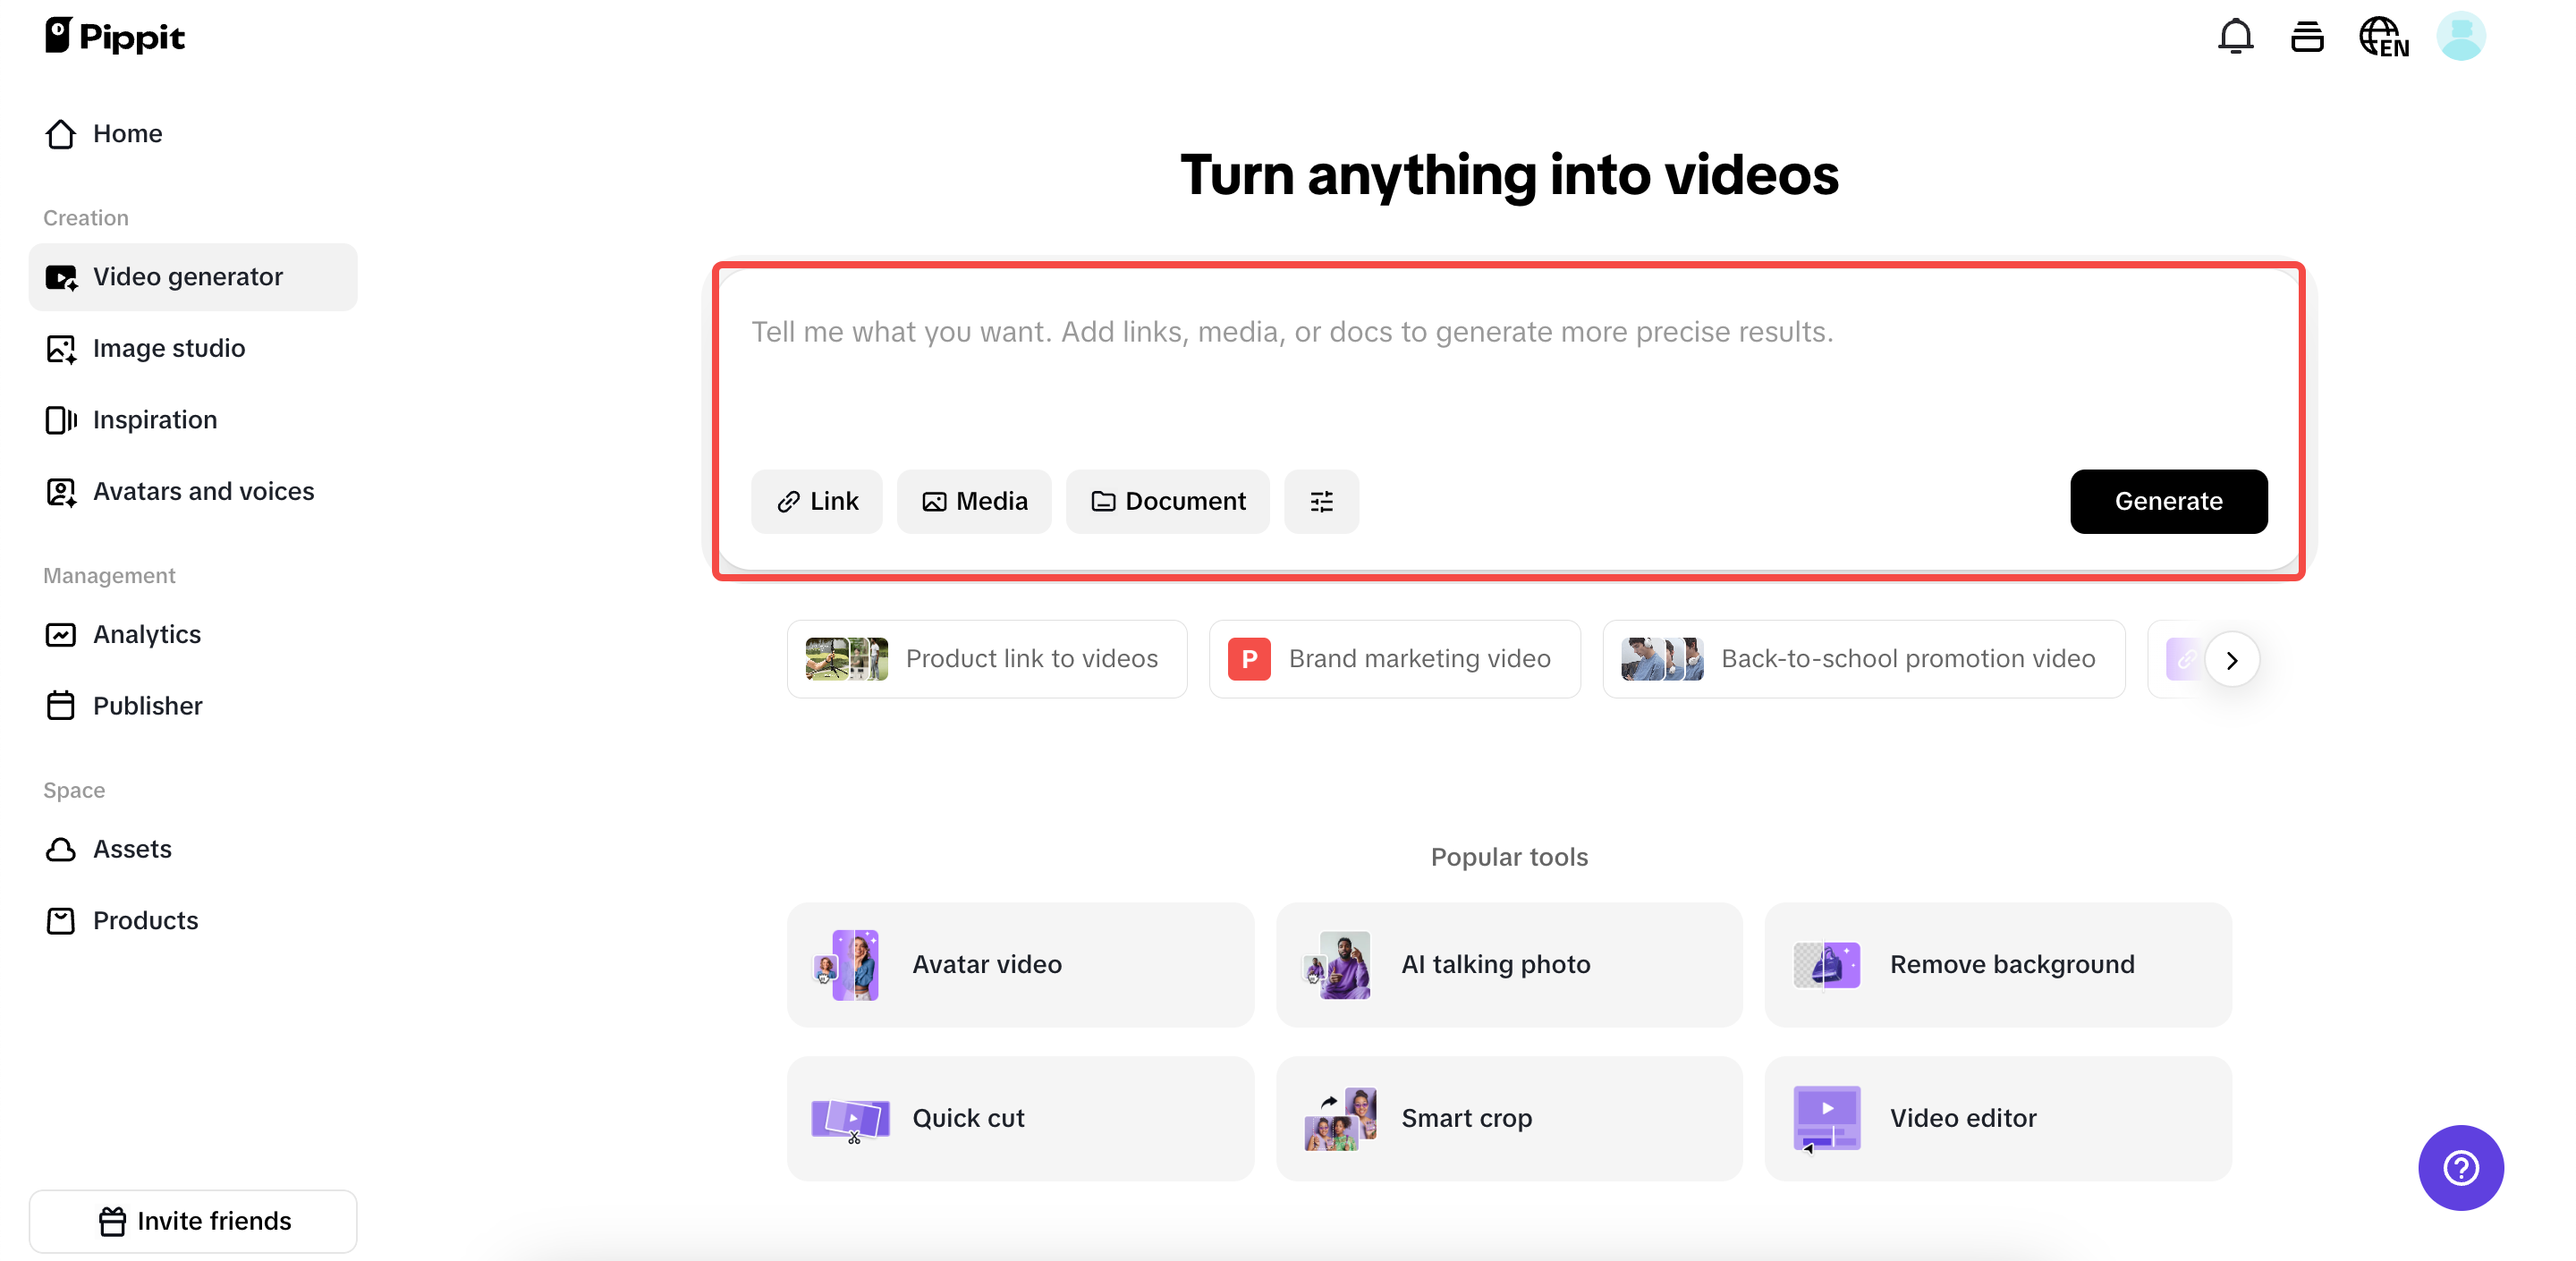Viewport: 2576px width, 1261px height.
Task: Click the Invite friends button
Action: 193,1221
